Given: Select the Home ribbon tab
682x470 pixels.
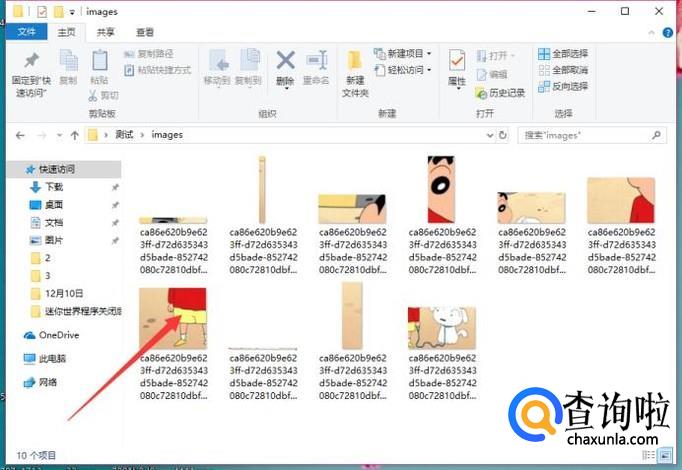Looking at the screenshot, I should click(x=67, y=32).
